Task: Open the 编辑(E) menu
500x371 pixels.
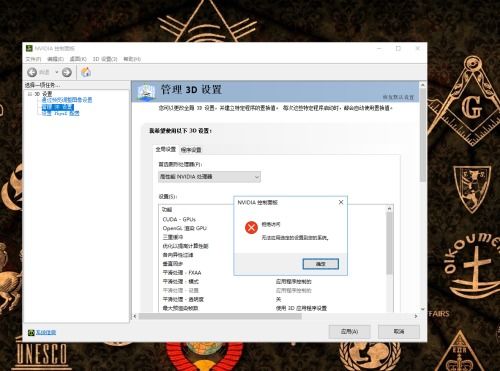Action: [55, 59]
